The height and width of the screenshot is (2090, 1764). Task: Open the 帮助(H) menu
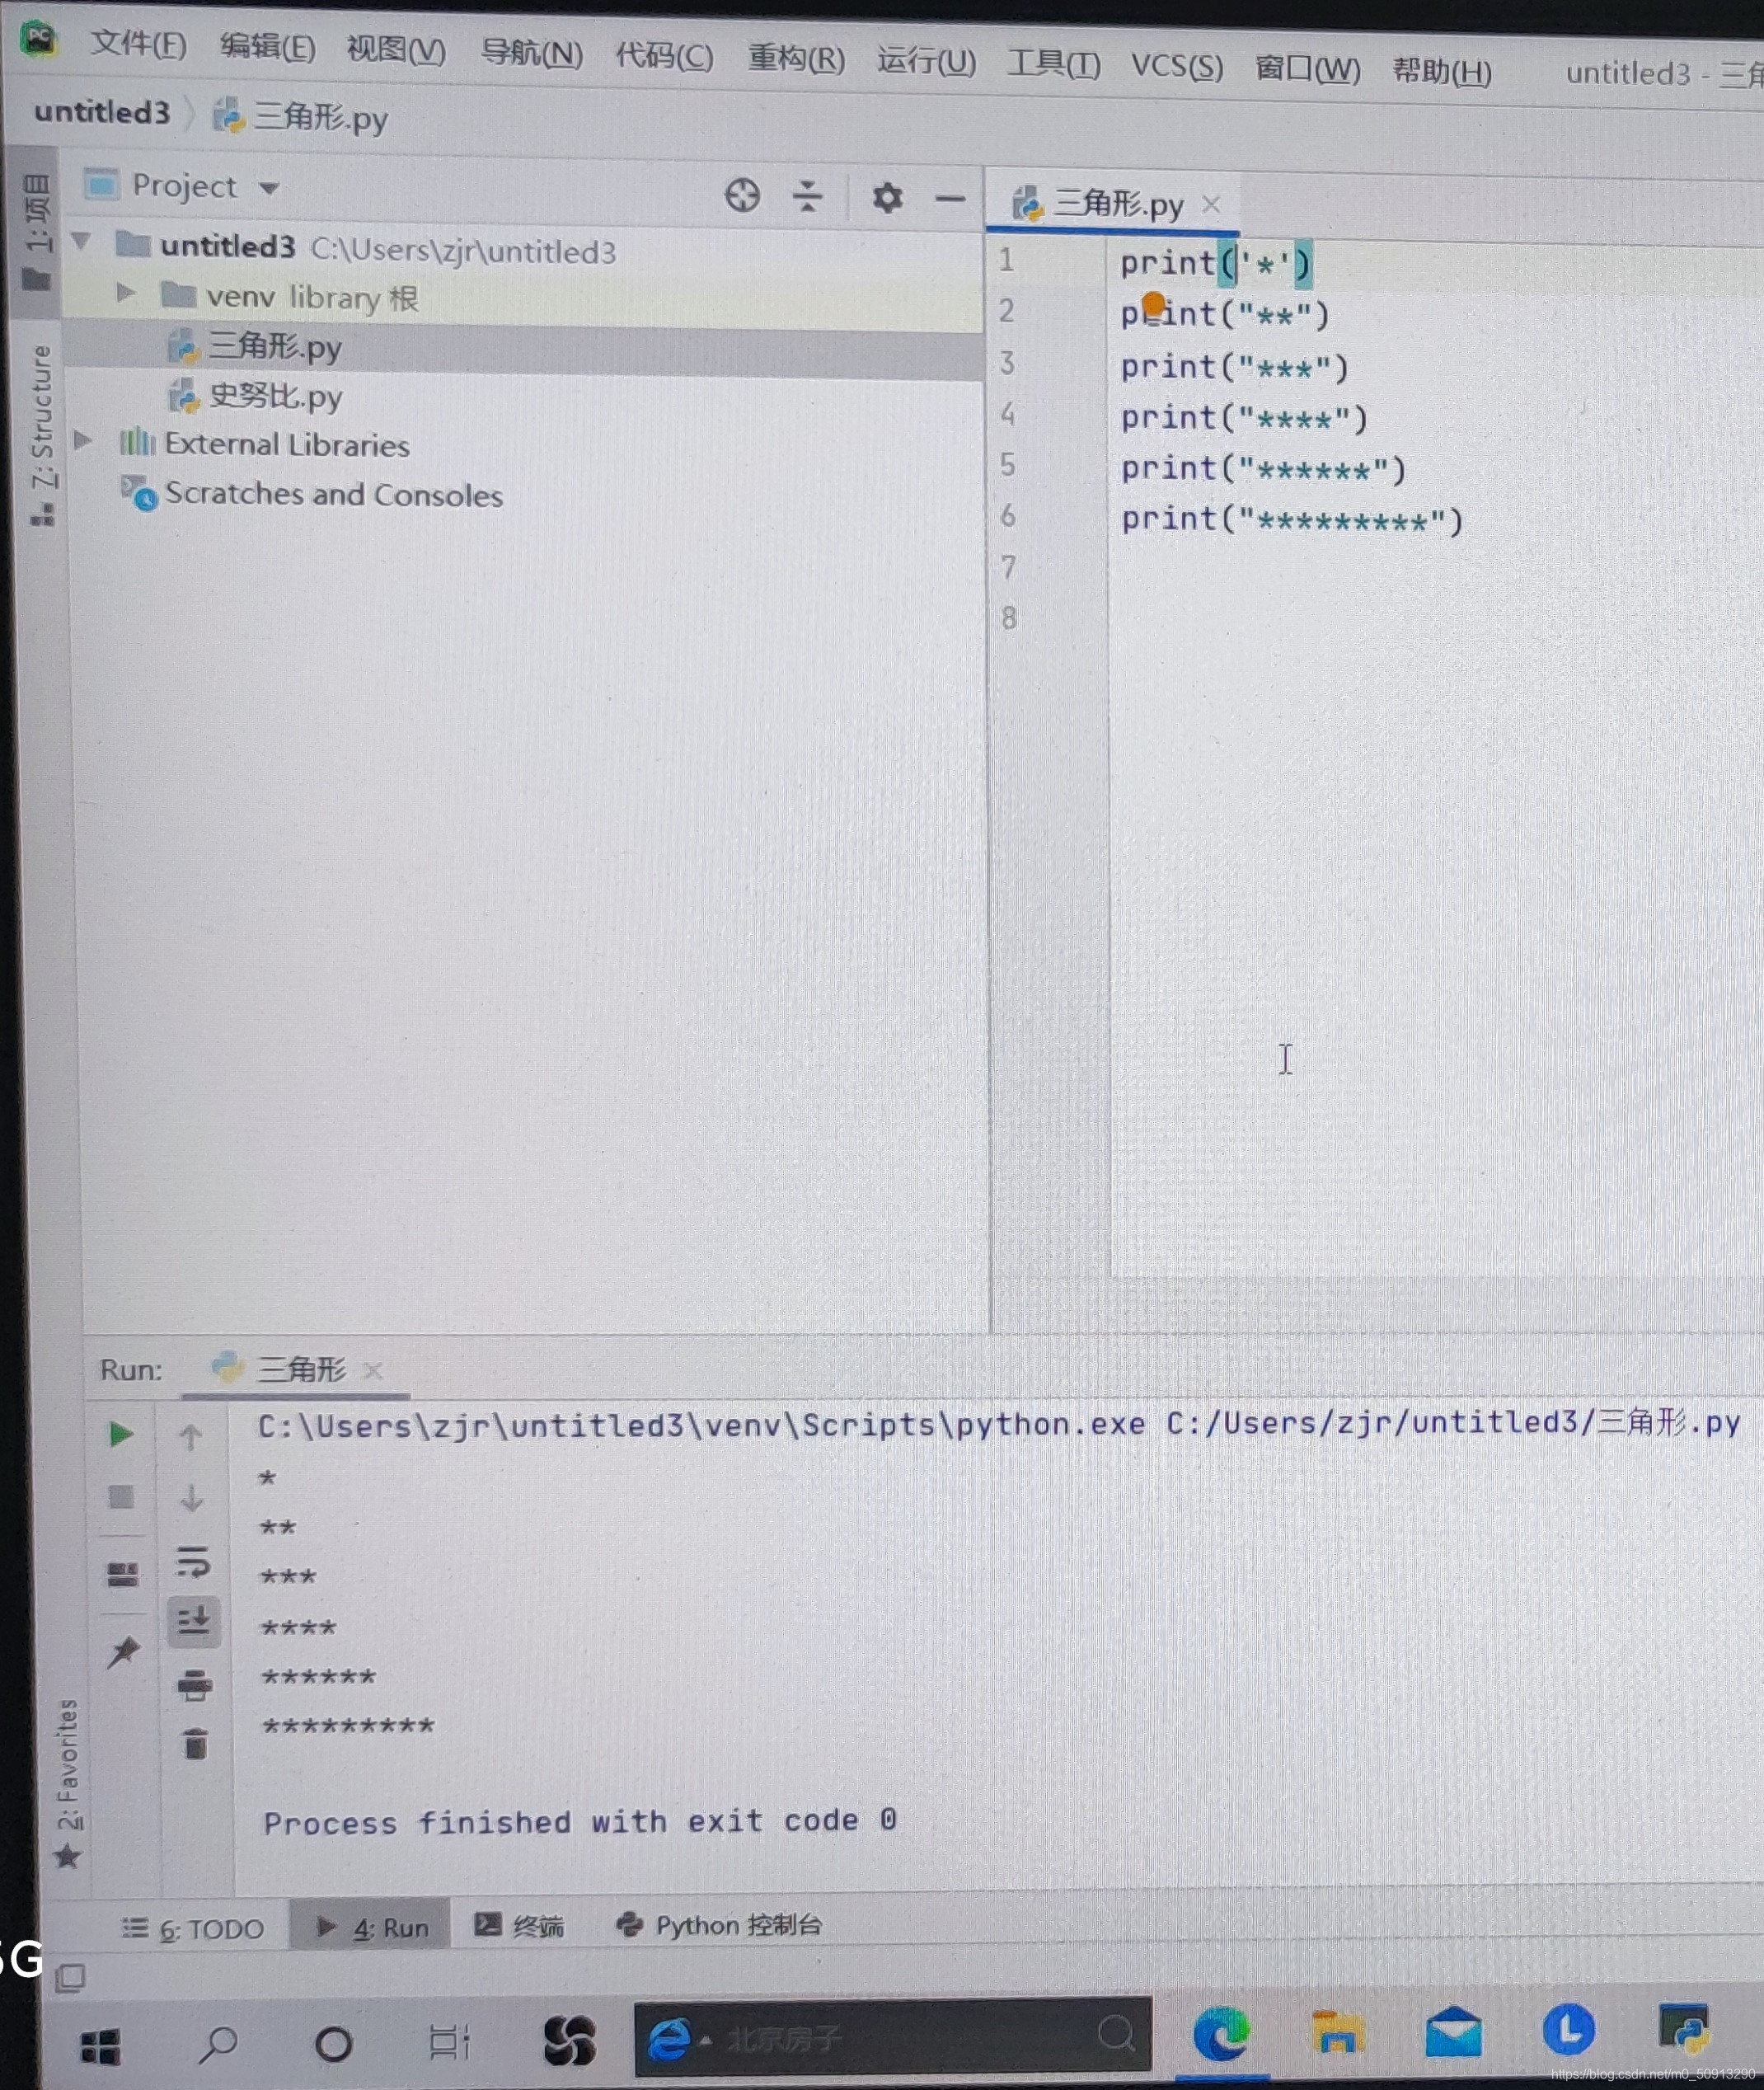[1442, 71]
